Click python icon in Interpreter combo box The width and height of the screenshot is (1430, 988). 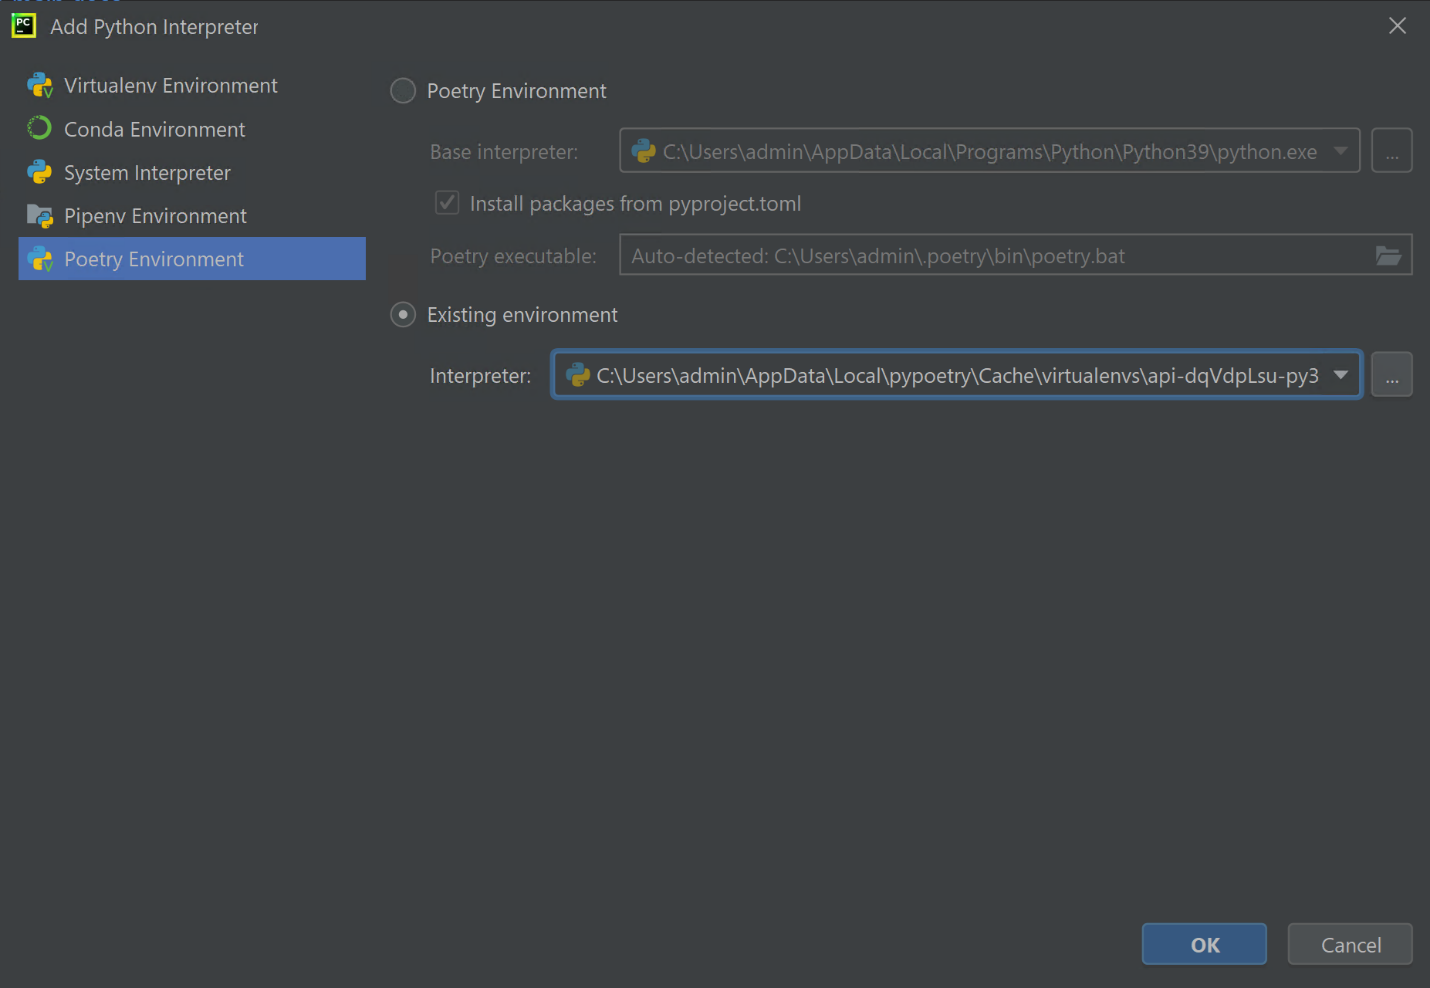tap(578, 375)
